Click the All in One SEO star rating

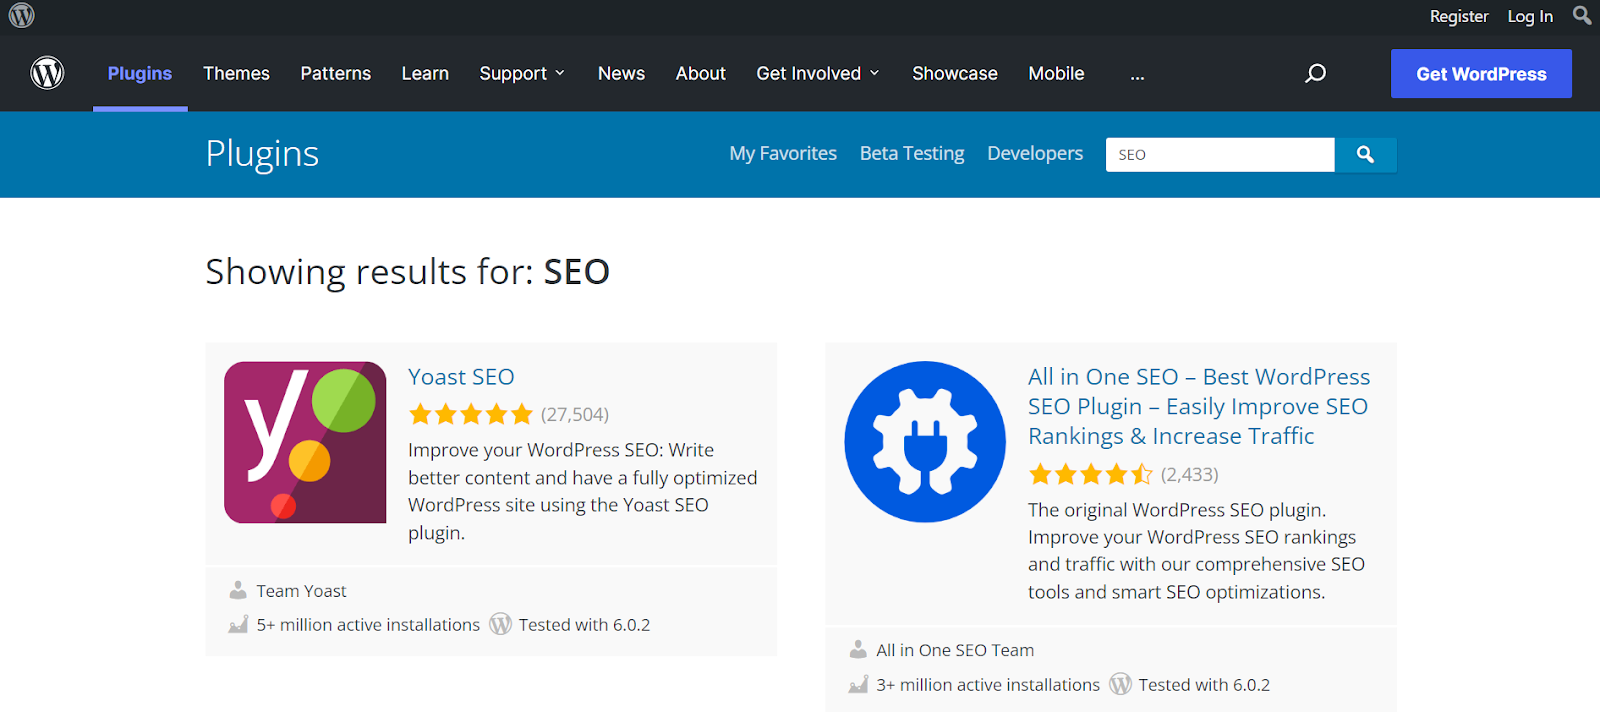pyautogui.click(x=1090, y=474)
